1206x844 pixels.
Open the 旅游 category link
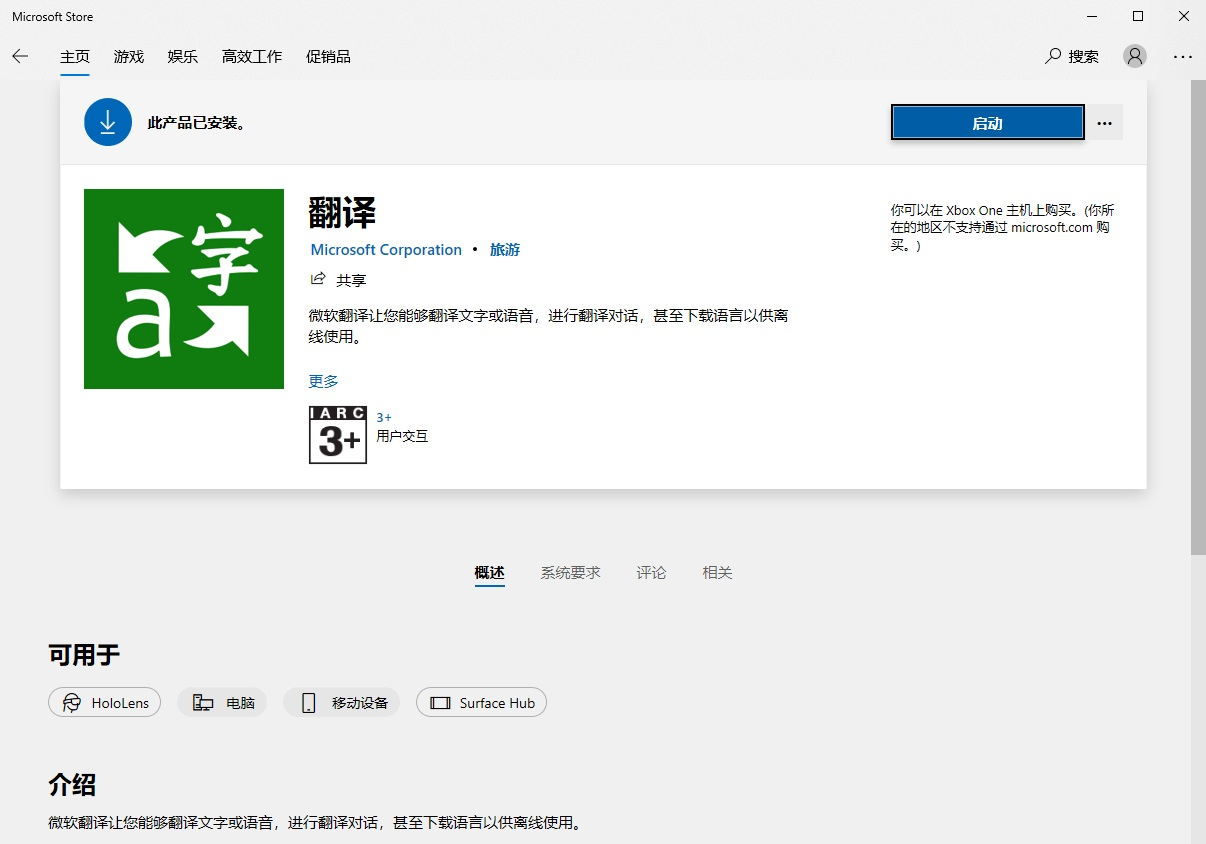click(505, 250)
